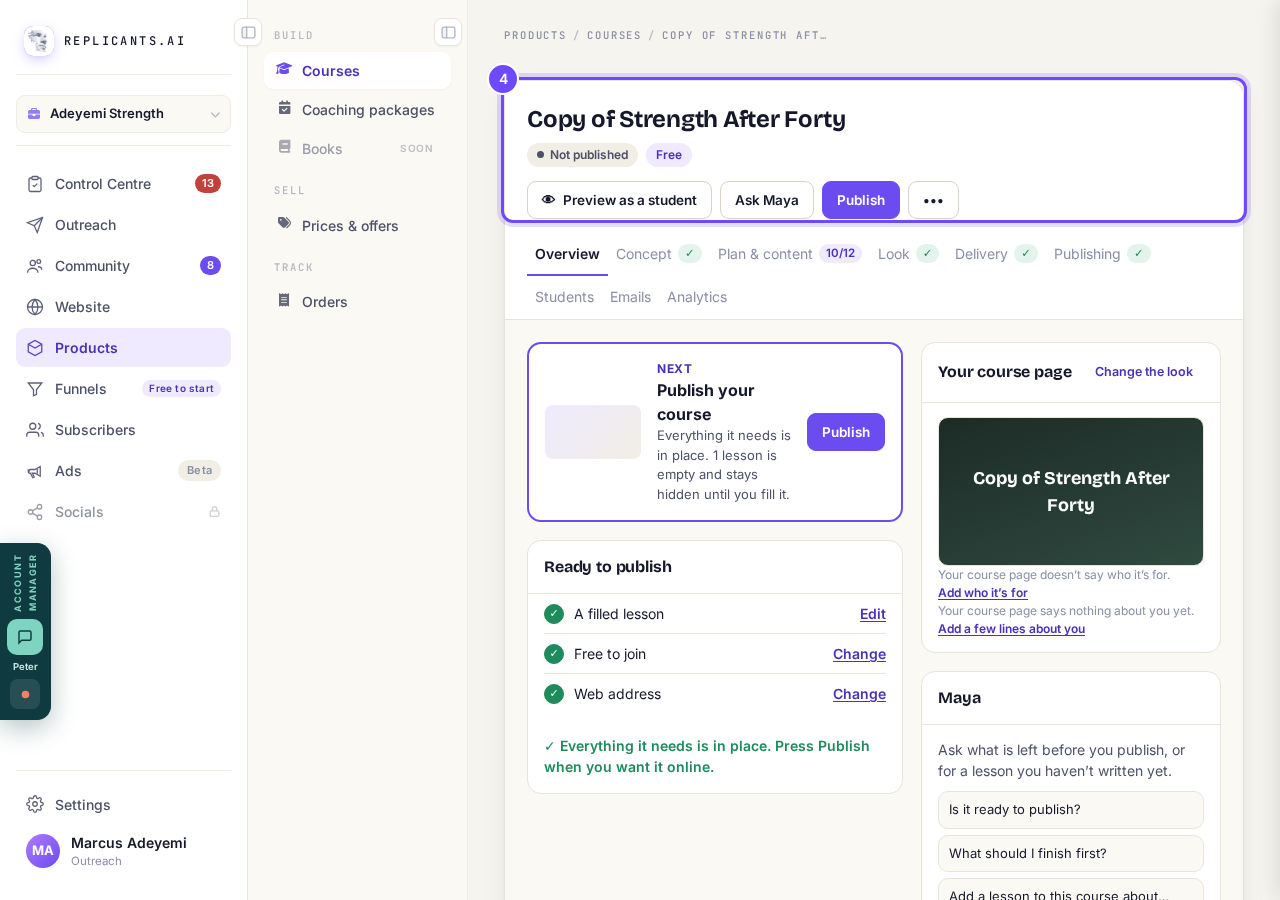
Task: Click the course page preview thumbnail
Action: pos(1071,491)
